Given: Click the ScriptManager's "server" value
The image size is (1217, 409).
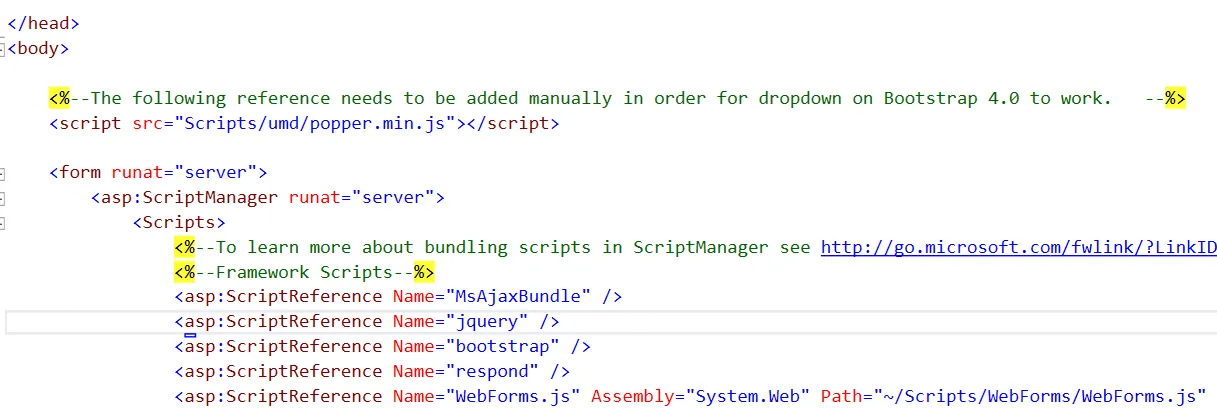Looking at the screenshot, I should click(393, 197).
